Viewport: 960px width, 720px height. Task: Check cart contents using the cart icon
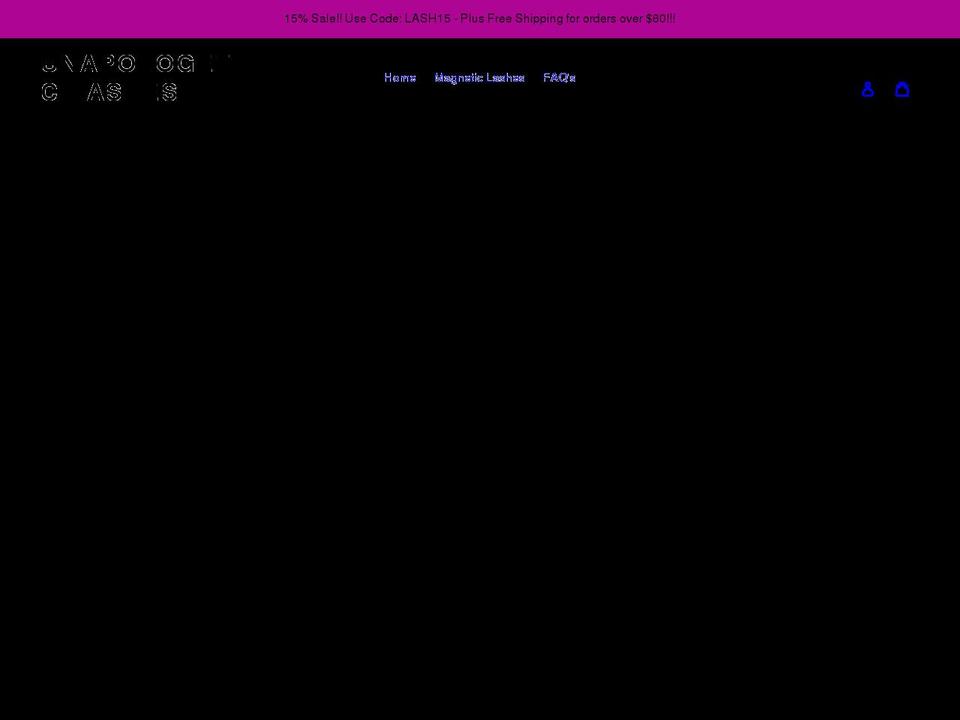[x=902, y=89]
